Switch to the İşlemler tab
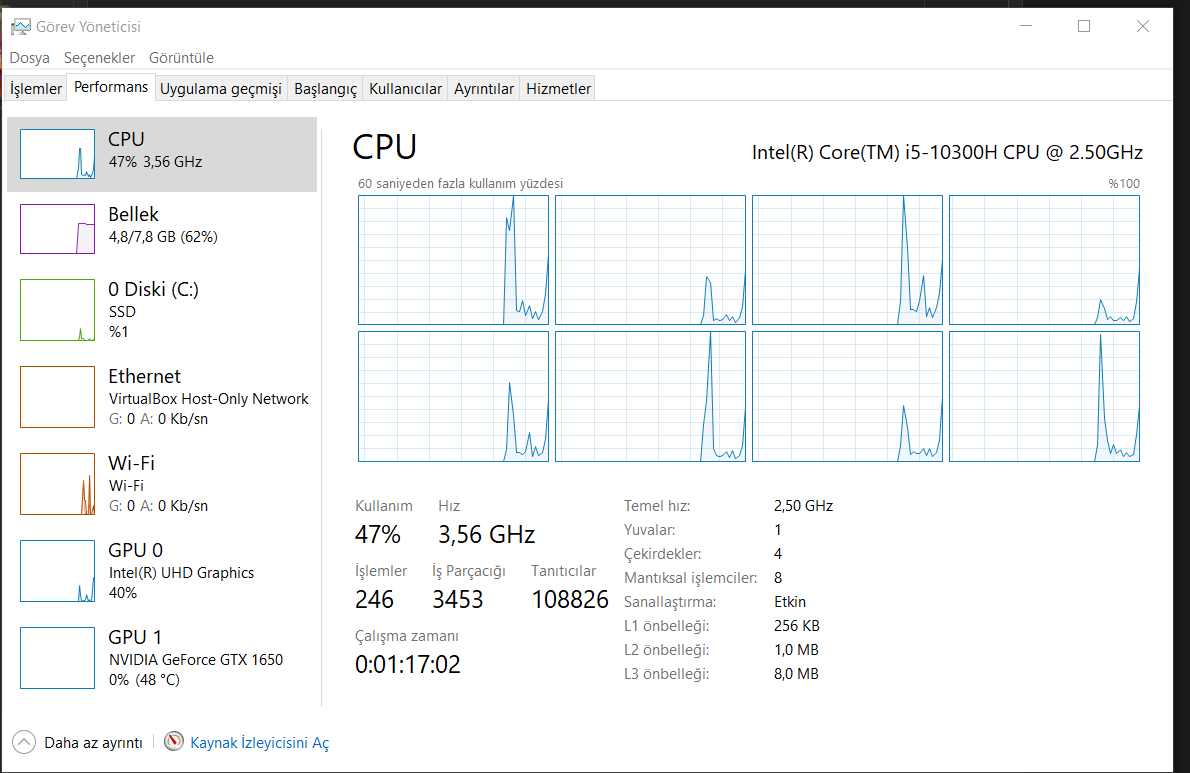Screen dimensions: 1190x773 click(x=36, y=89)
